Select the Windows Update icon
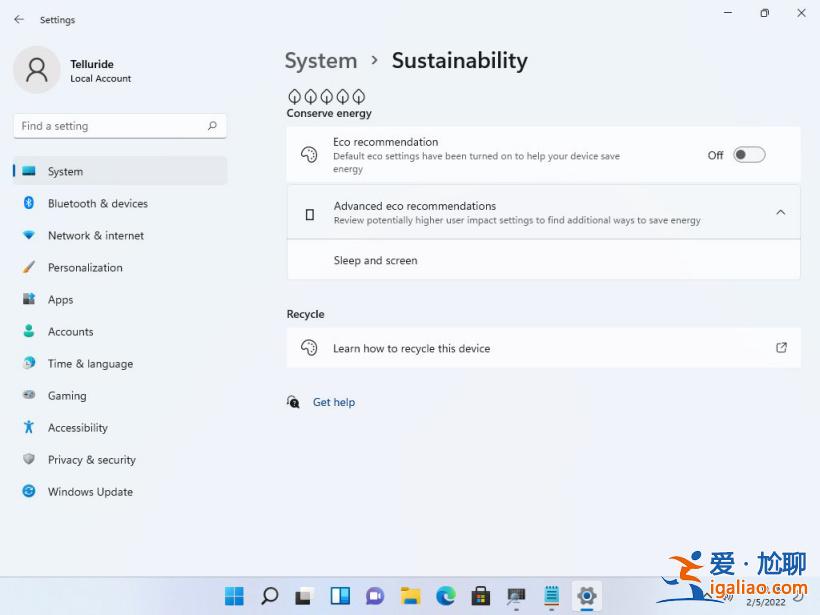Viewport: 820px width, 615px height. point(28,491)
